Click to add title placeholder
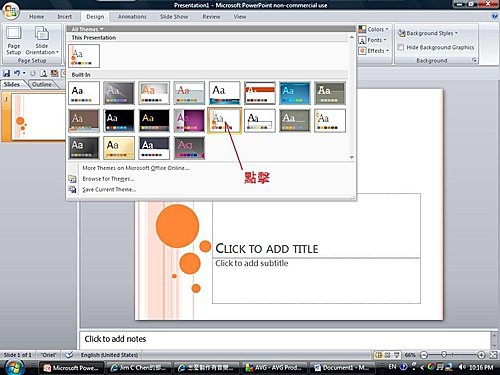 316,225
